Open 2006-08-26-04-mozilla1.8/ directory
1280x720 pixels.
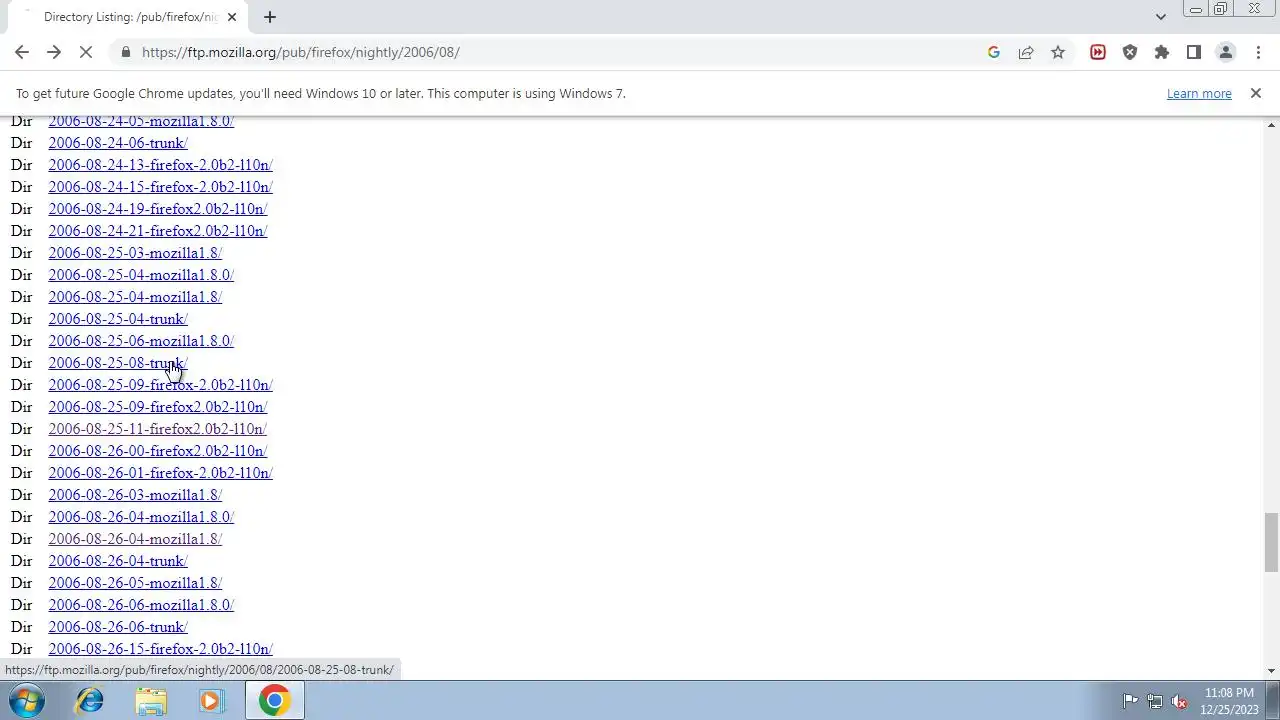(135, 539)
